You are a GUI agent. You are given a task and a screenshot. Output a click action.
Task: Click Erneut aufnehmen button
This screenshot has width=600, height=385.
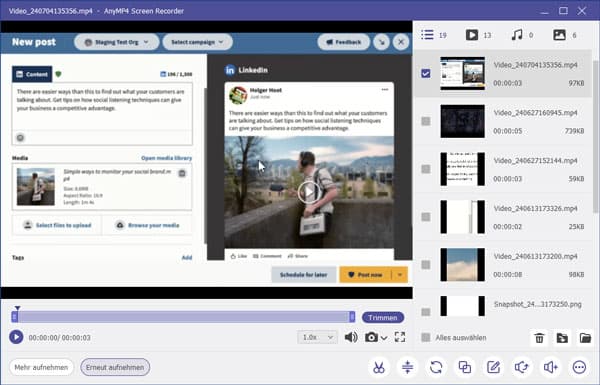[115, 367]
